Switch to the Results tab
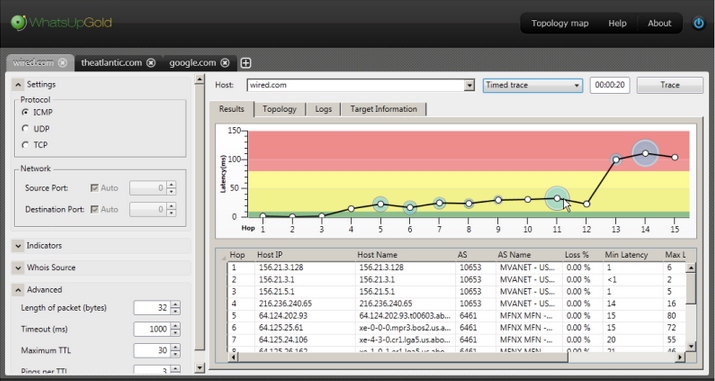 pyautogui.click(x=232, y=109)
